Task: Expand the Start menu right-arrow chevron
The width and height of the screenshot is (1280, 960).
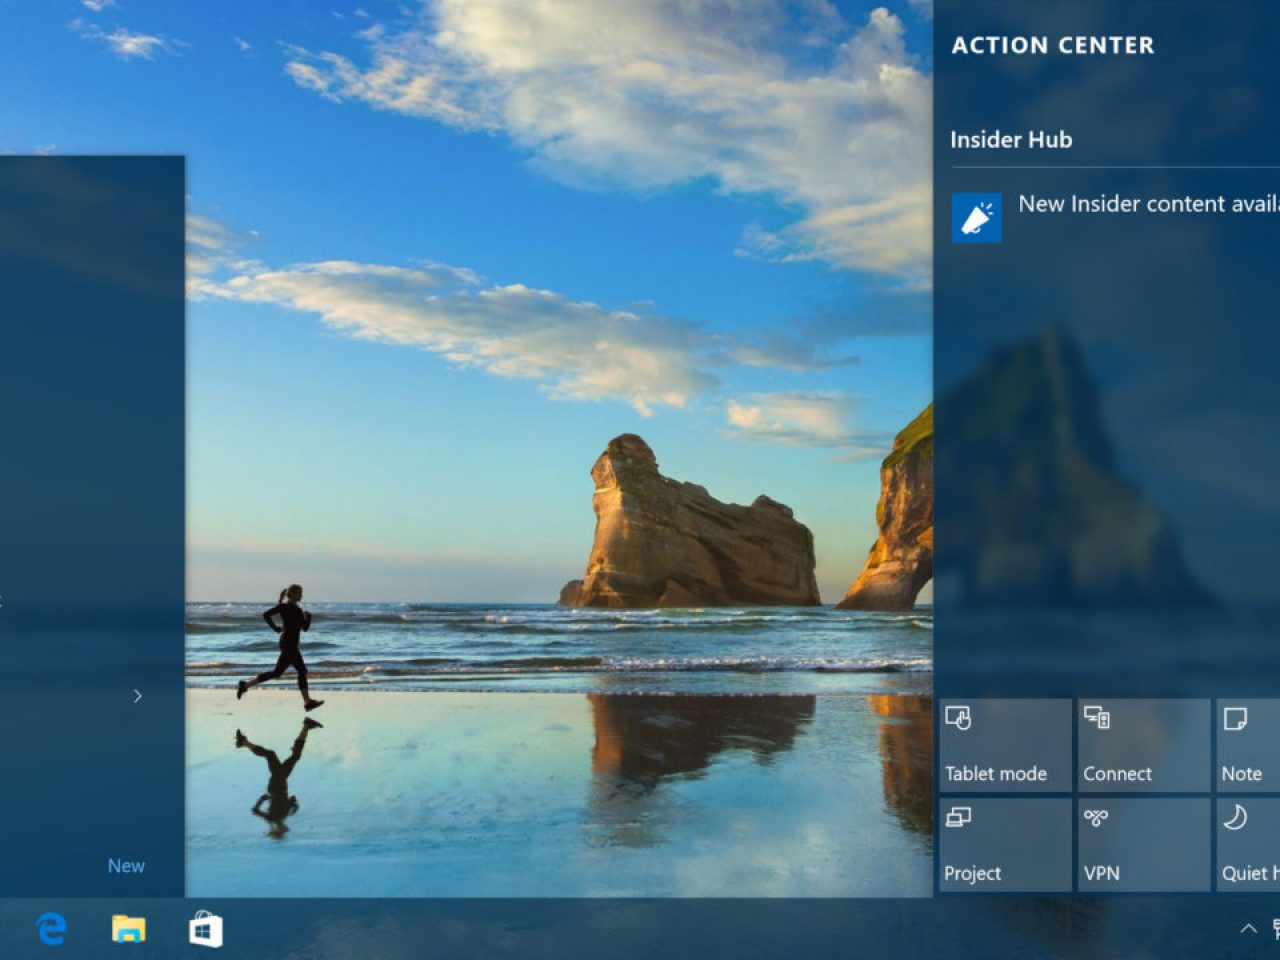Action: [x=138, y=696]
